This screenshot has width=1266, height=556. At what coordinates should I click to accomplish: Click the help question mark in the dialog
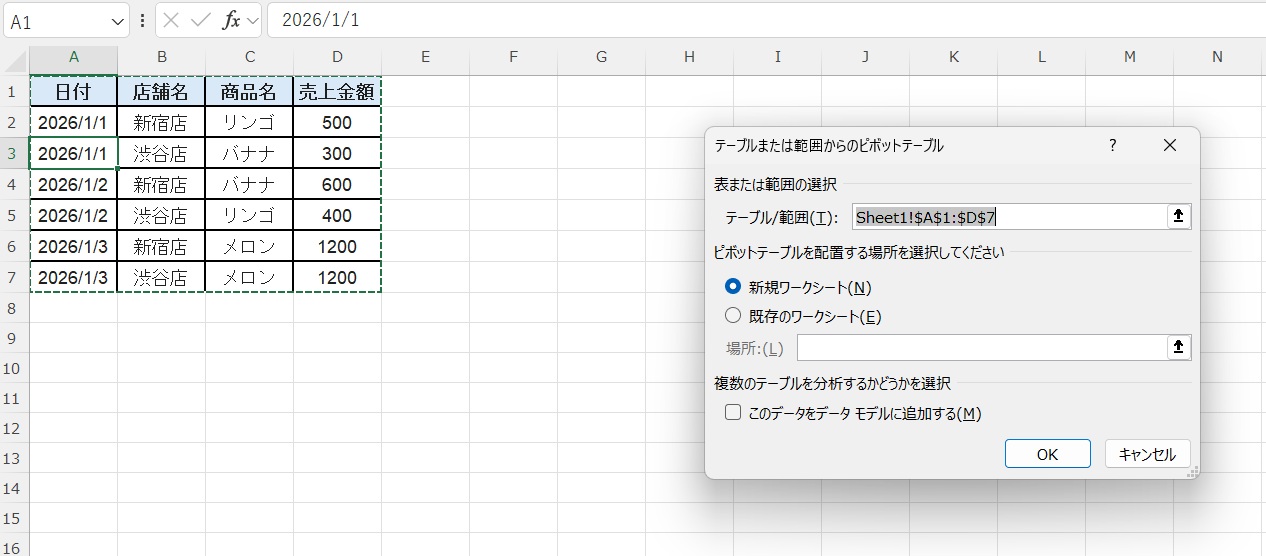[x=1113, y=145]
